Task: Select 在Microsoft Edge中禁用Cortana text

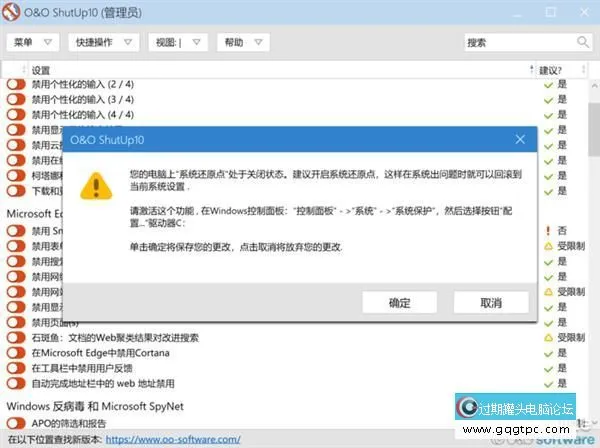Action: 101,353
